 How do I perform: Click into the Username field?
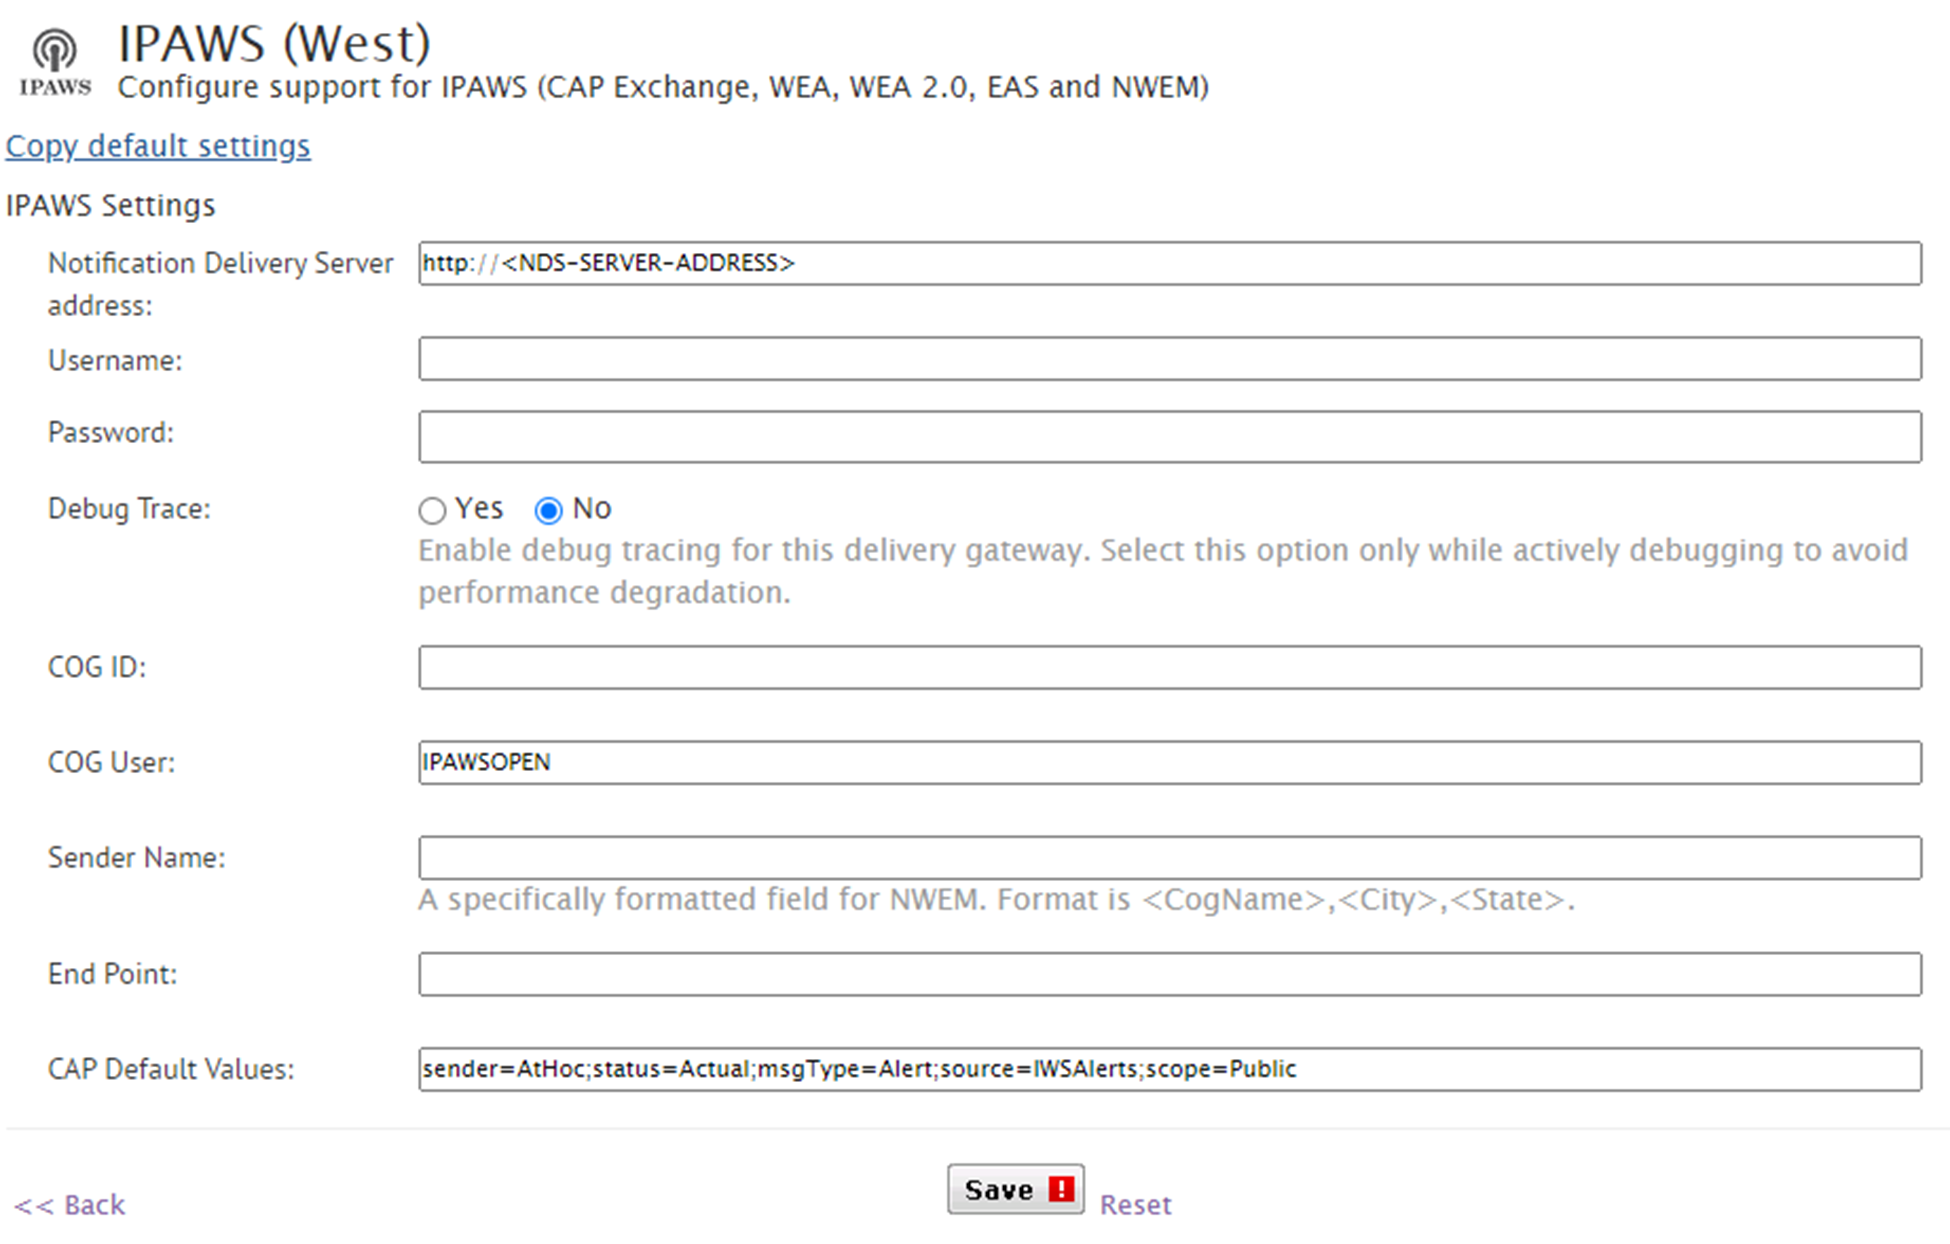tap(1170, 359)
